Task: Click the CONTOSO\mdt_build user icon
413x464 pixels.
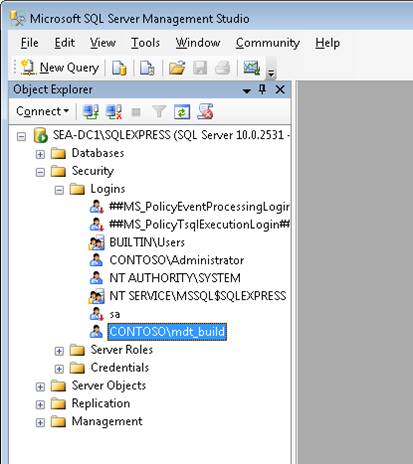Action: tap(96, 332)
